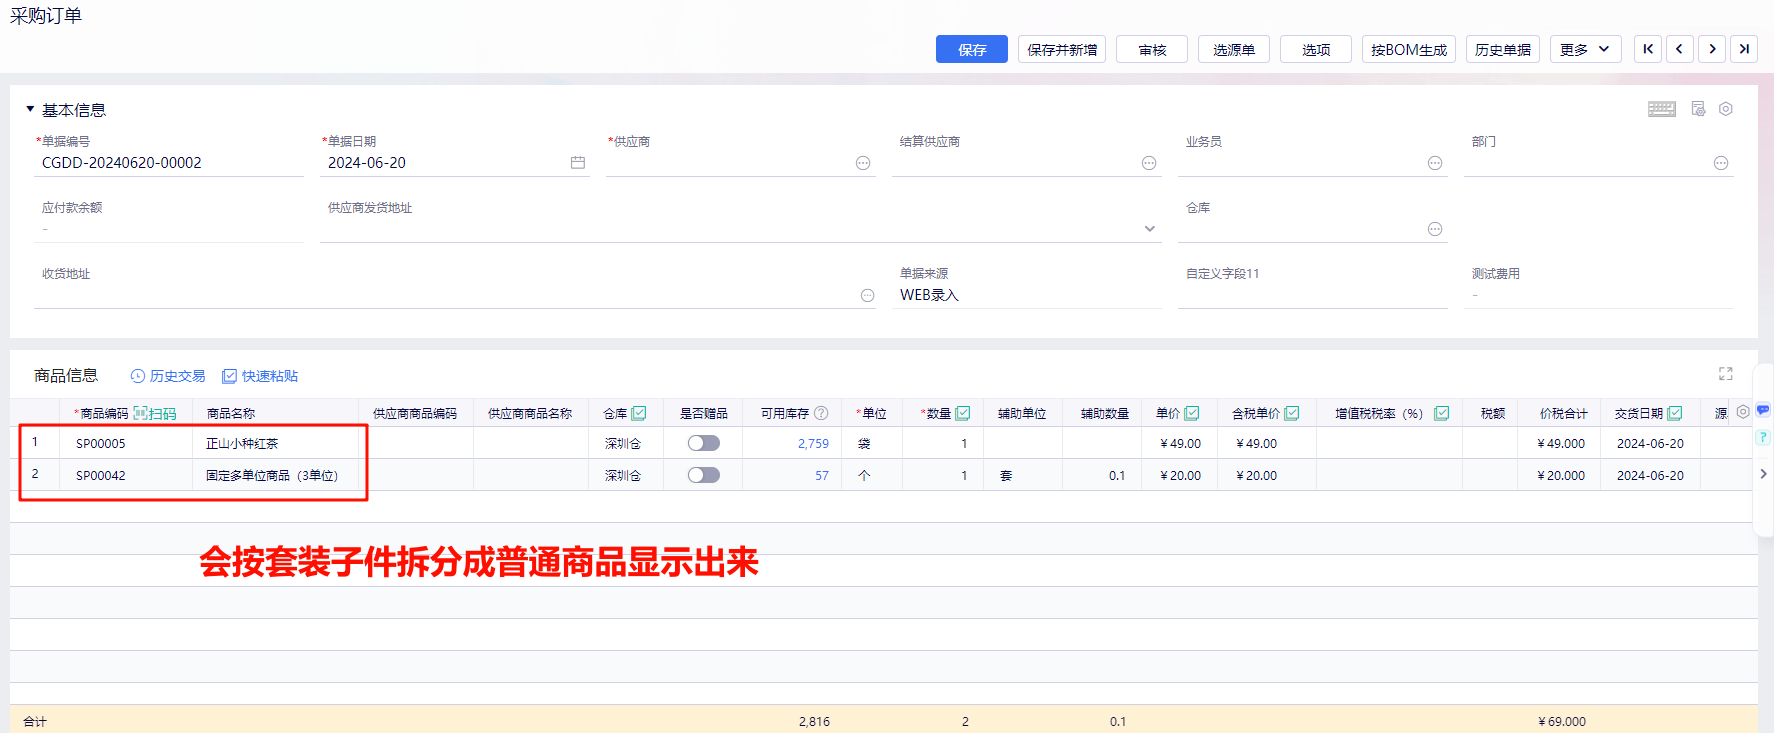Image resolution: width=1774 pixels, height=733 pixels.
Task: Click available stock value 2,759
Action: (813, 443)
